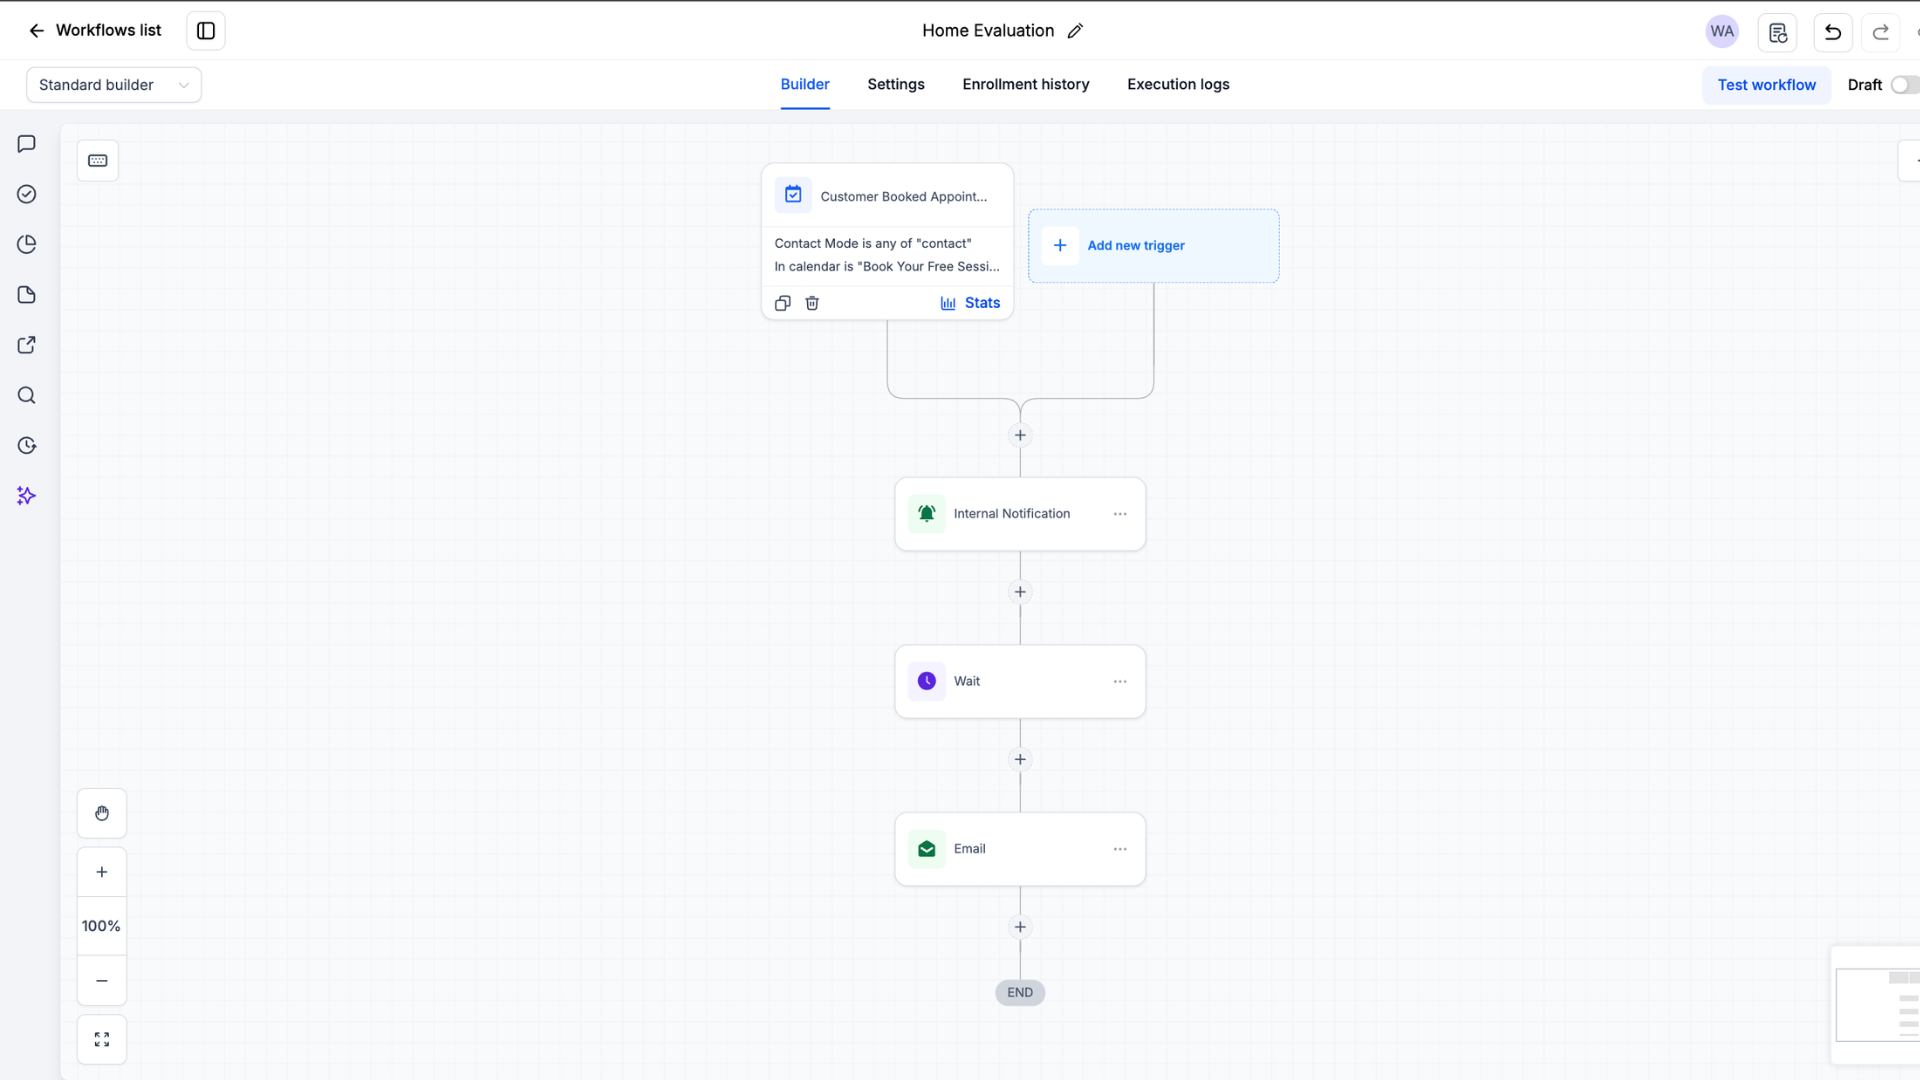Open keyboard shortcuts icon on canvas

(98, 161)
